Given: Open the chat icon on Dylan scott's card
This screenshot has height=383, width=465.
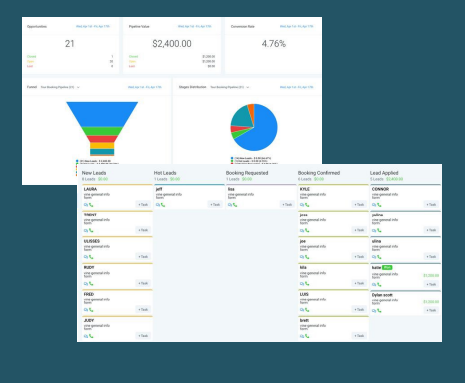Looking at the screenshot, I should click(374, 311).
